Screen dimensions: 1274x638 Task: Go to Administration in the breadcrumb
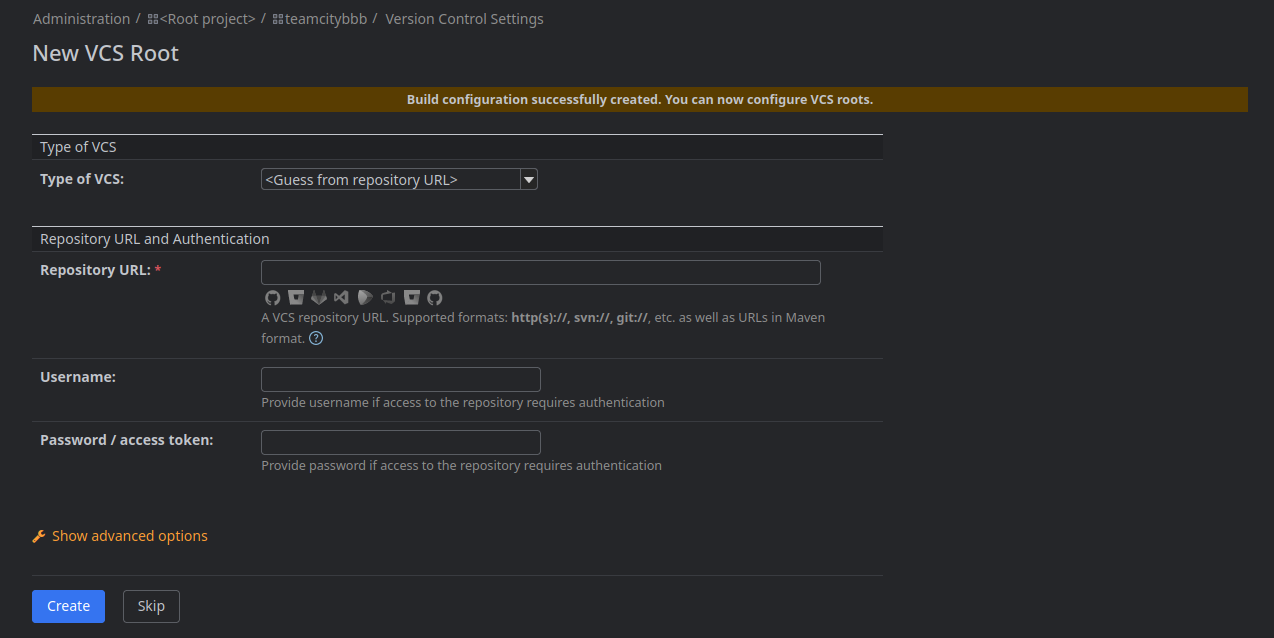click(81, 19)
